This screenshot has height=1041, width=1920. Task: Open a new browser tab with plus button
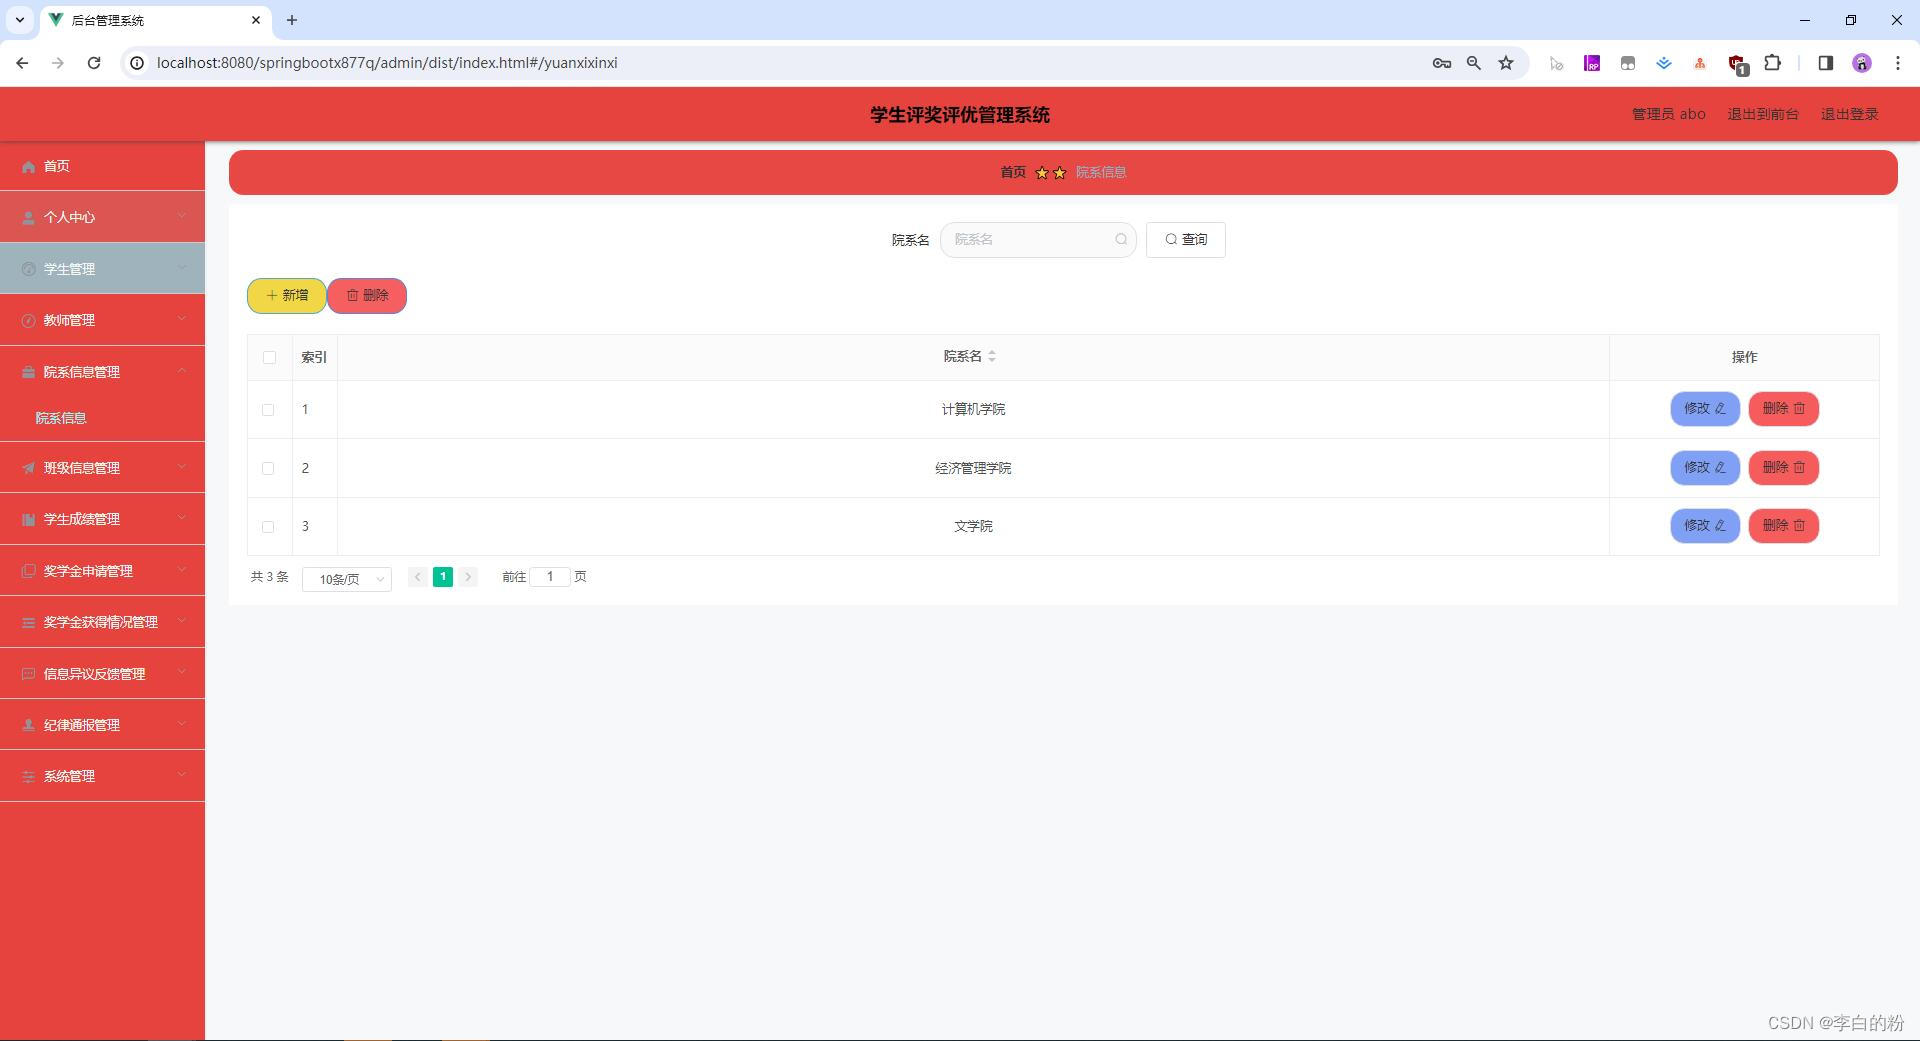click(292, 20)
